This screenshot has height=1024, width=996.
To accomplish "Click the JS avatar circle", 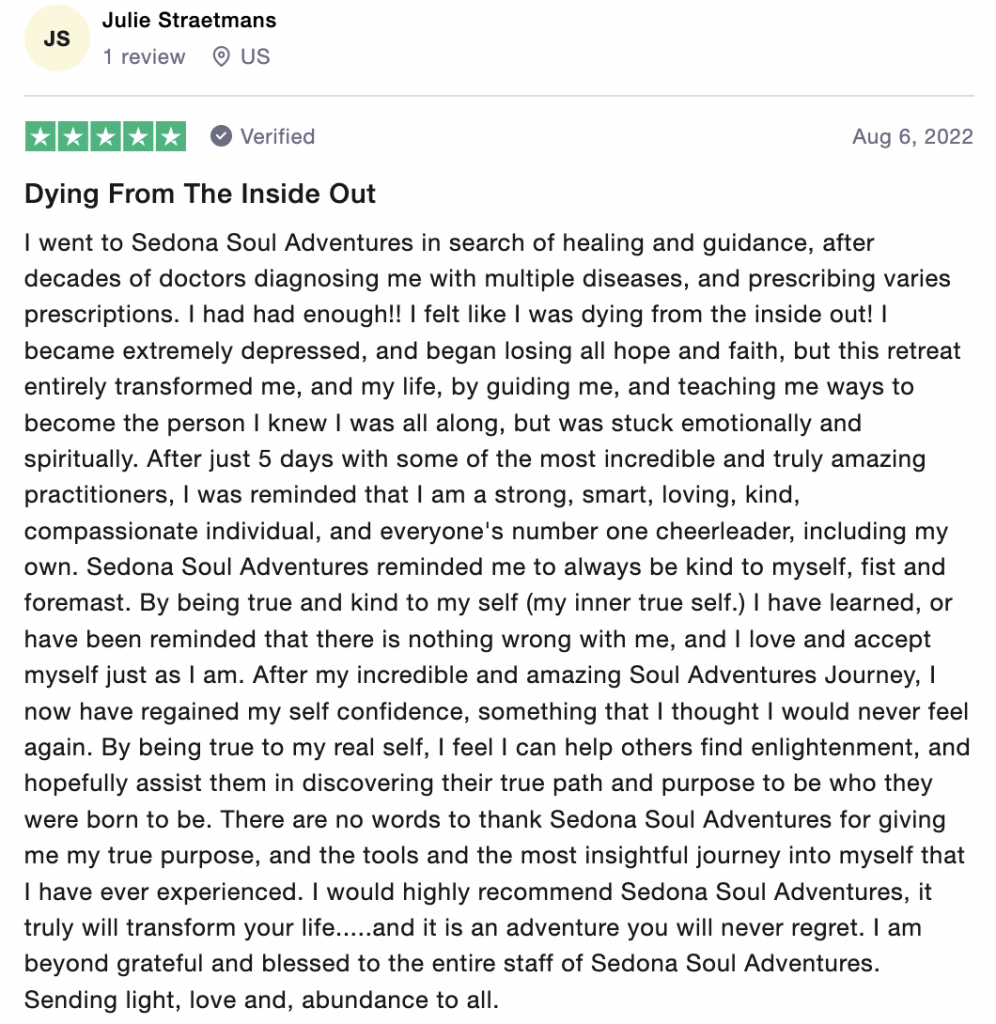I will click(x=57, y=39).
